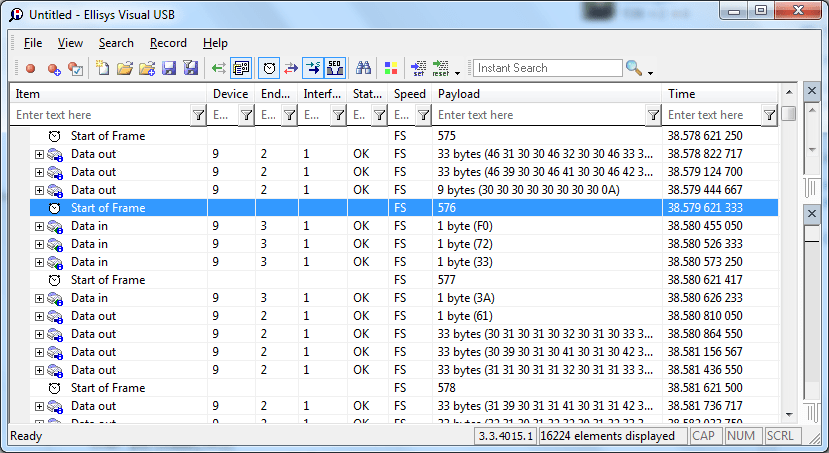Viewport: 829px width, 453px height.
Task: Open the Payload column filter funnel
Action: 653,115
